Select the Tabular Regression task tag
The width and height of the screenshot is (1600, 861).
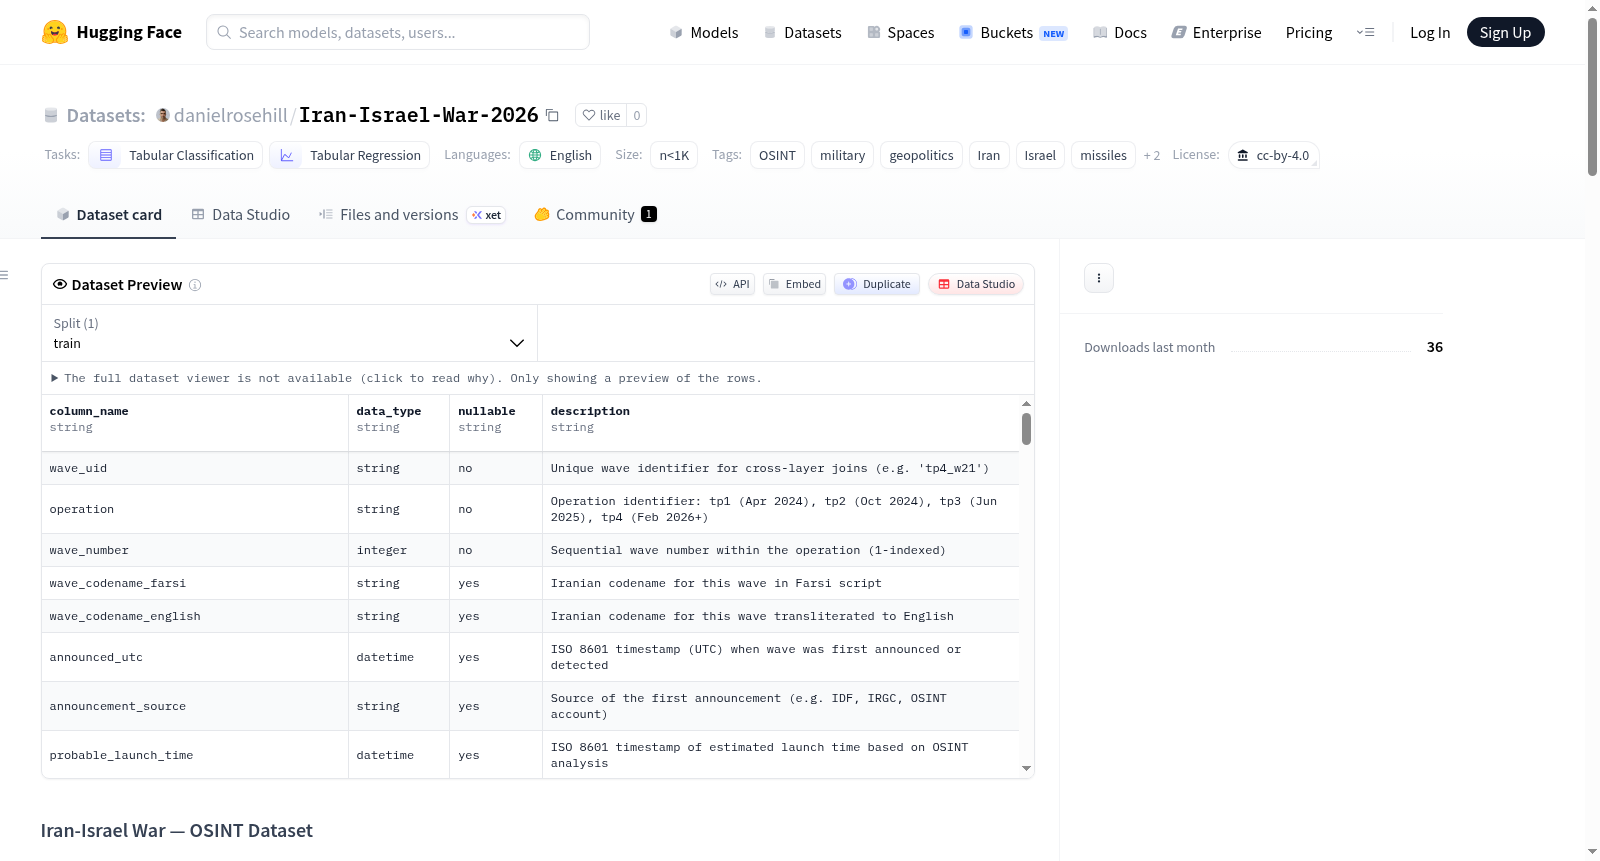(350, 155)
